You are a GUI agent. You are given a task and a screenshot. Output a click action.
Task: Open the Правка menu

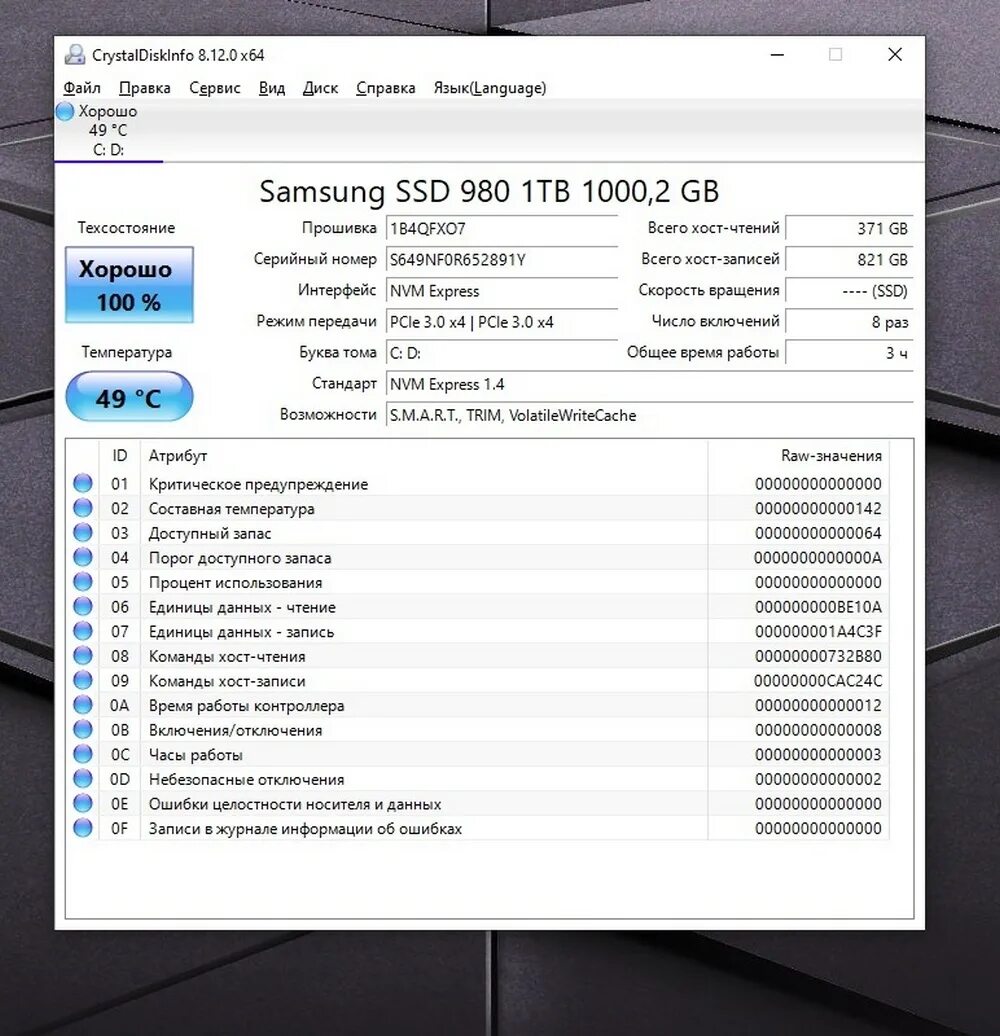pos(145,88)
